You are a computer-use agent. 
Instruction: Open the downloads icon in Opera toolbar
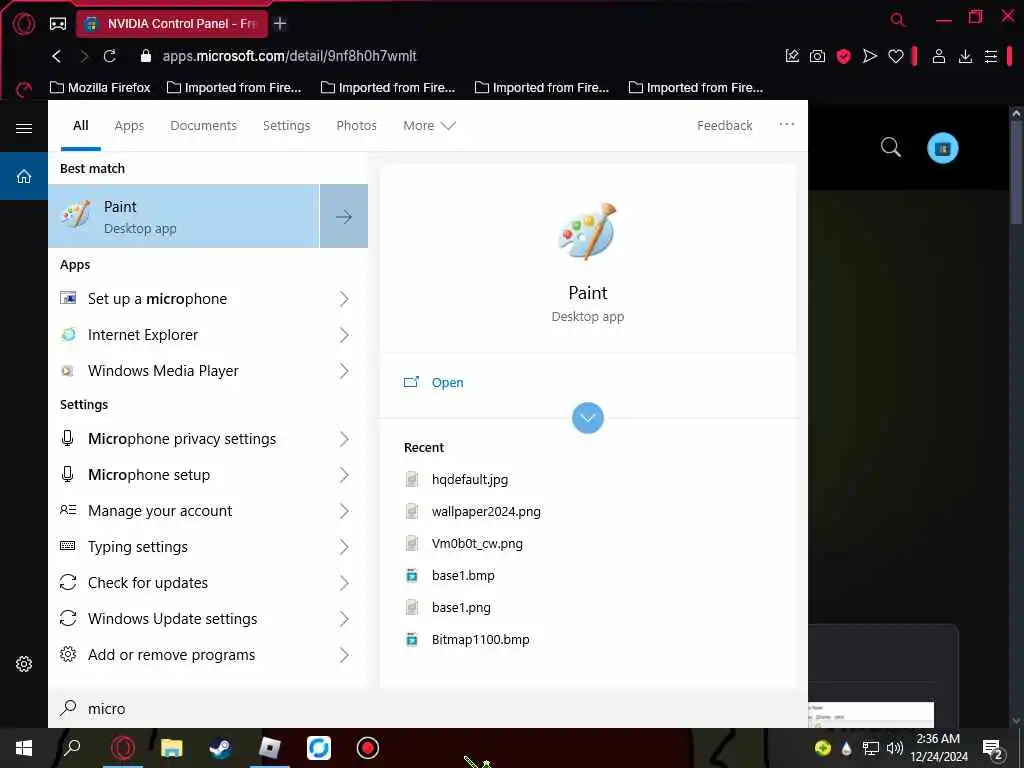tap(965, 57)
